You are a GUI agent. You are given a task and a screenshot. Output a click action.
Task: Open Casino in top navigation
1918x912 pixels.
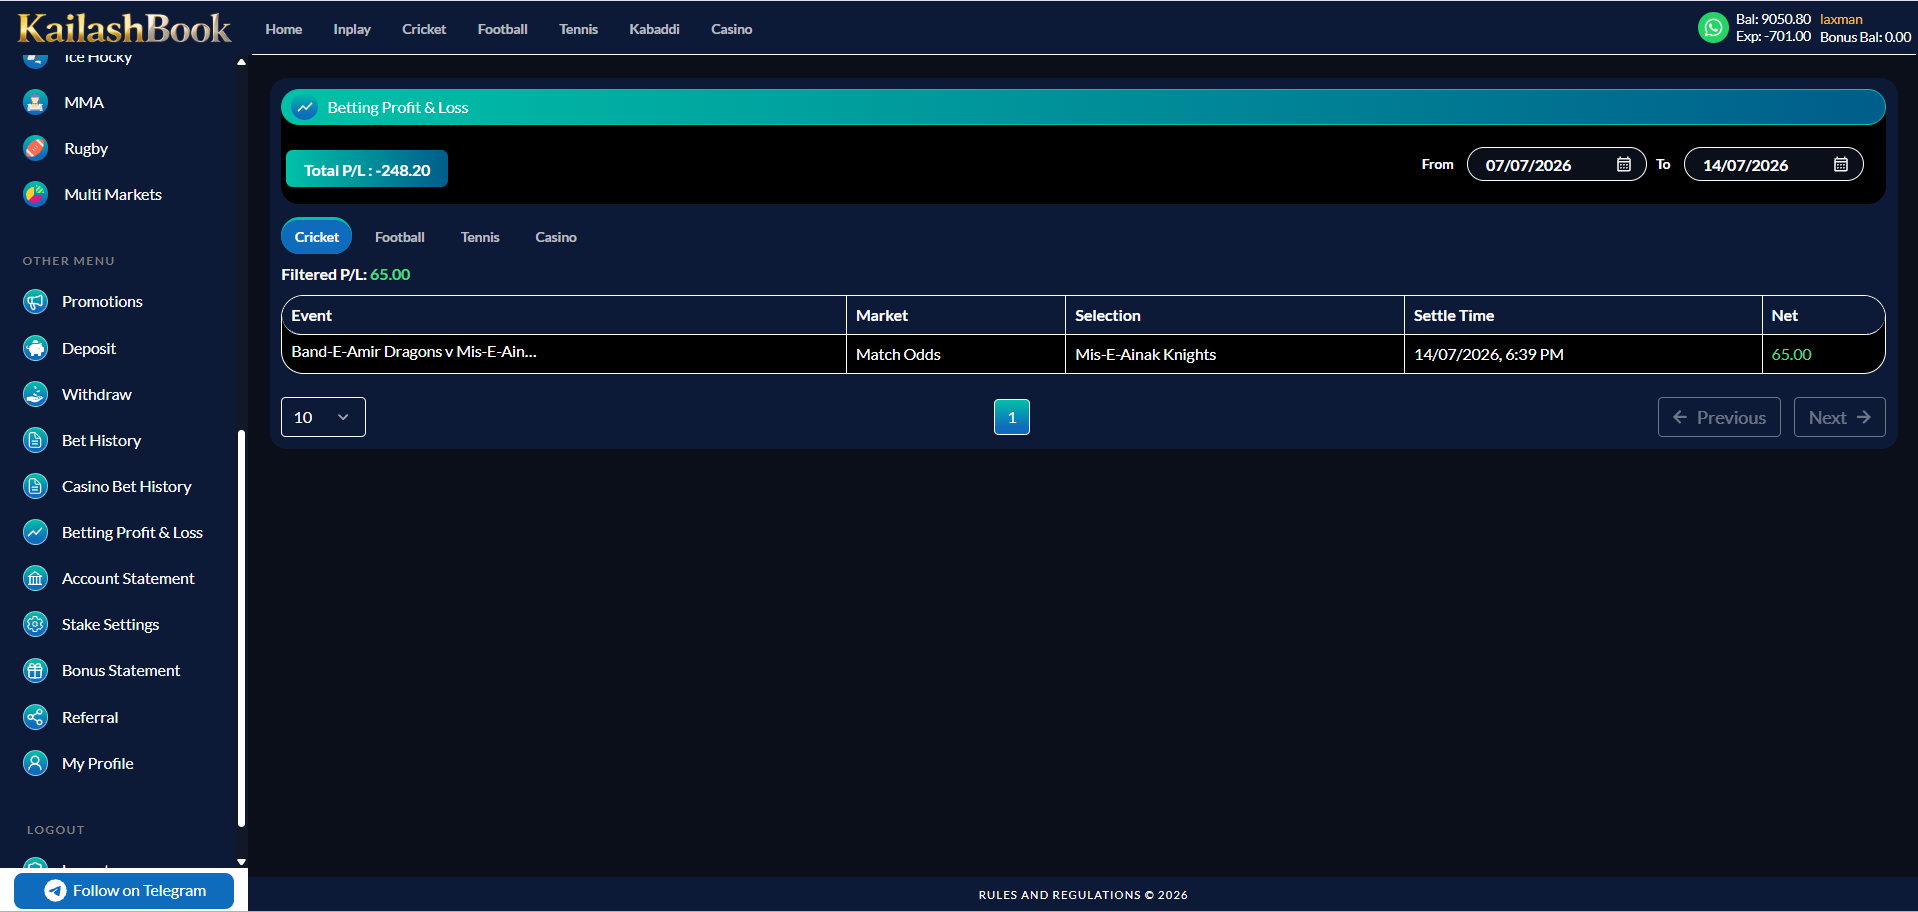(731, 29)
